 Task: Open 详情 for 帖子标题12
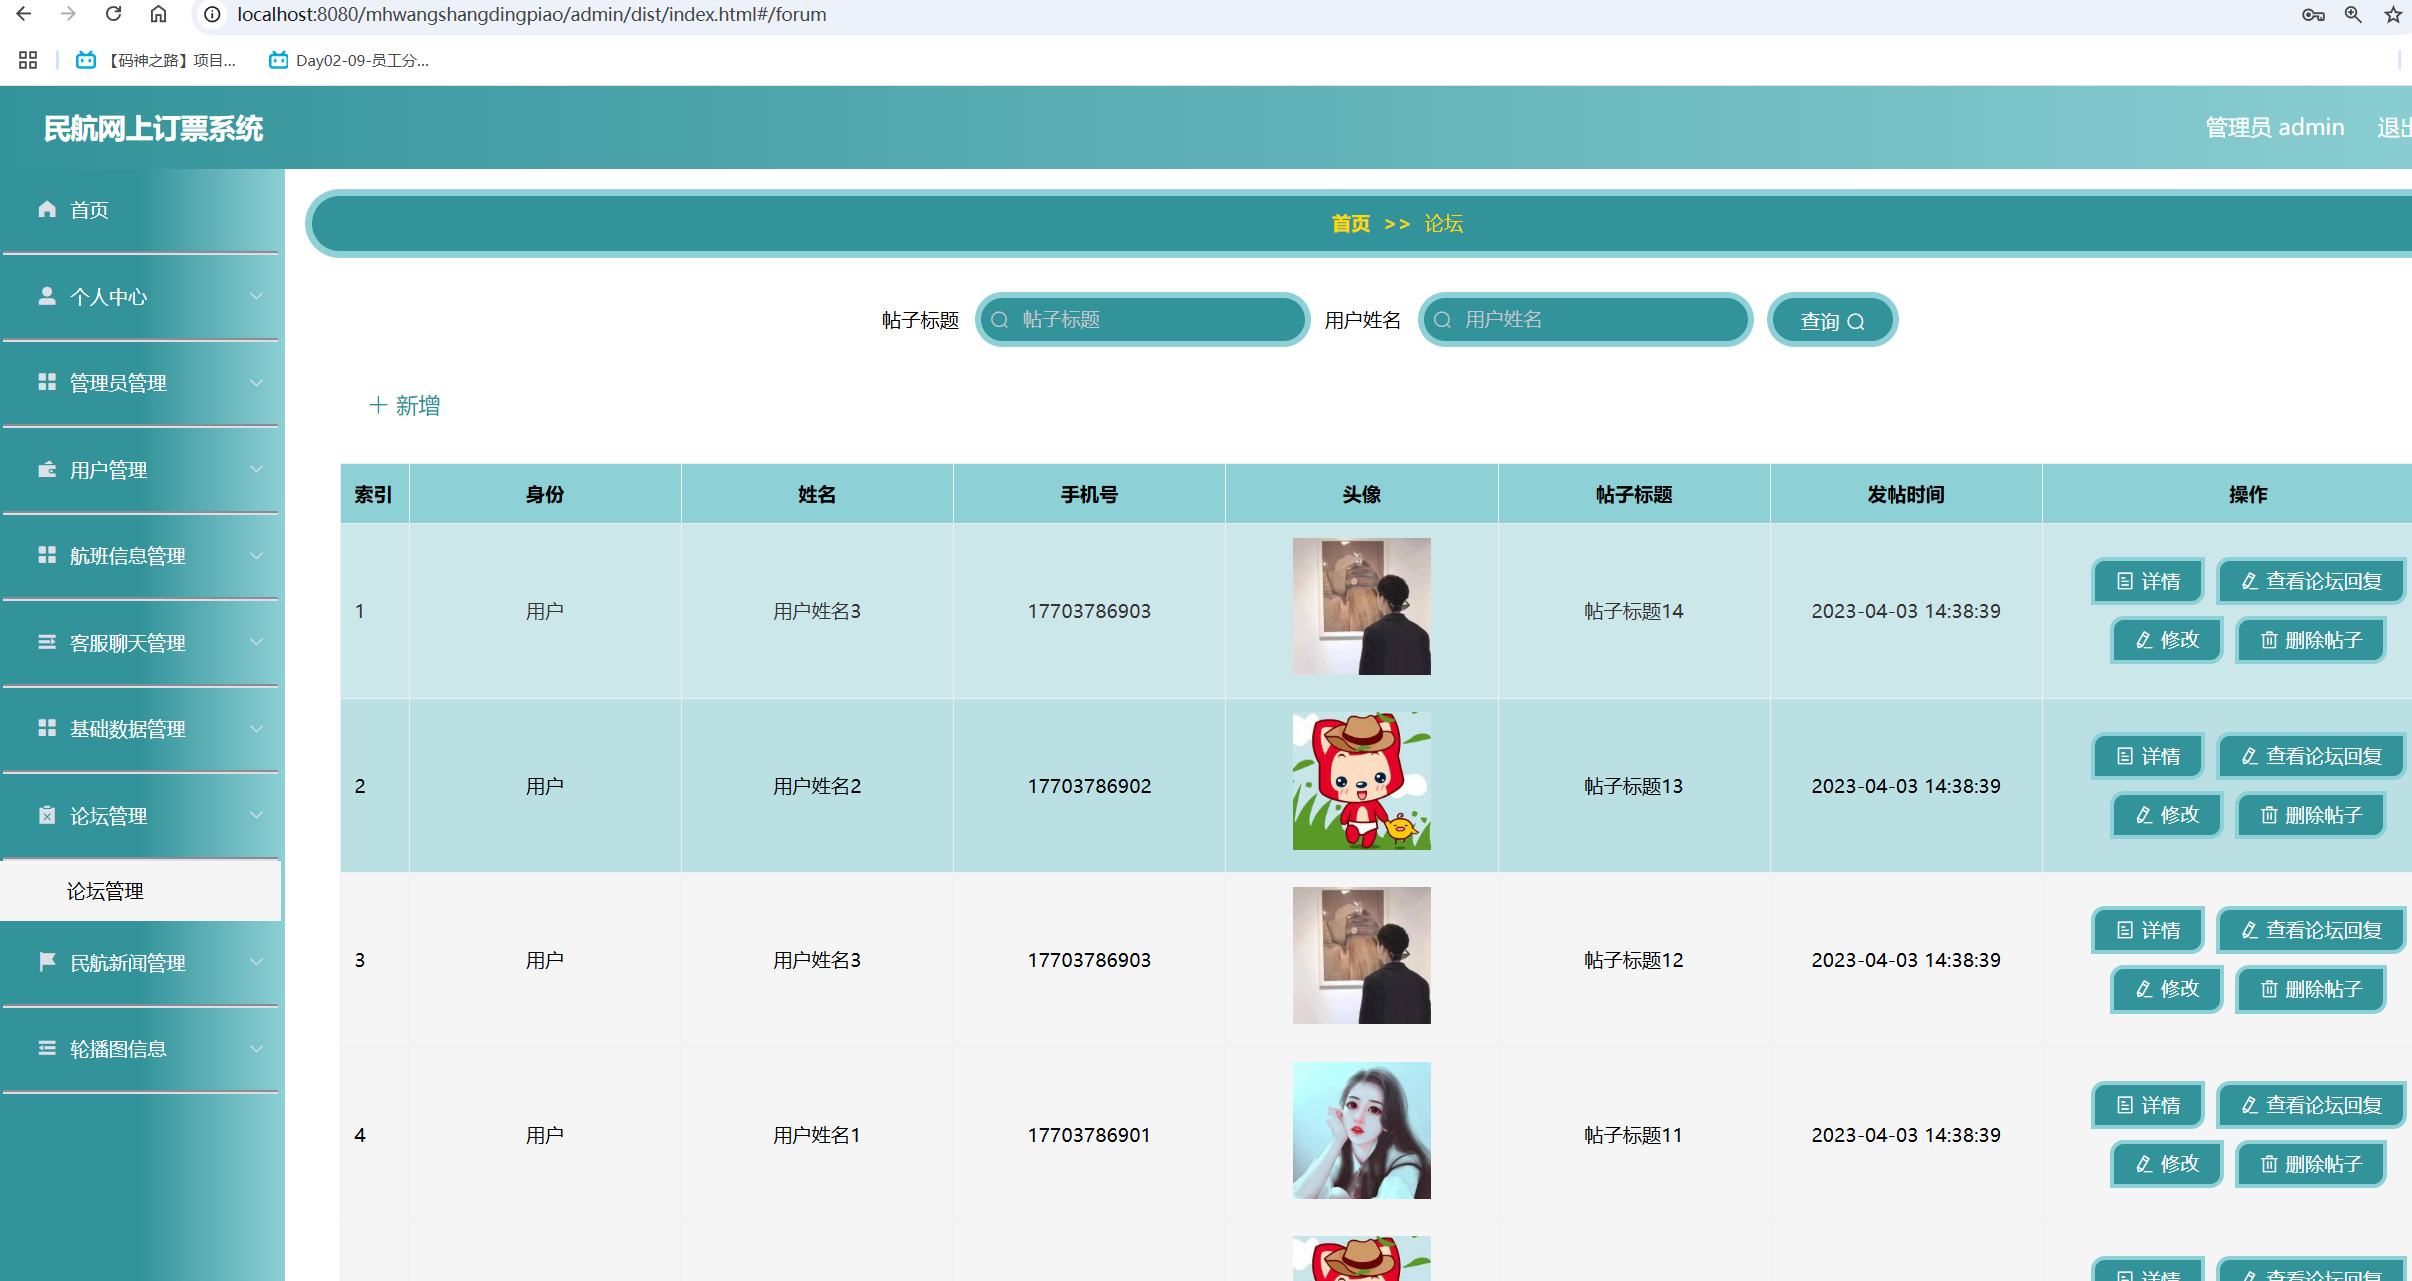(x=2148, y=931)
